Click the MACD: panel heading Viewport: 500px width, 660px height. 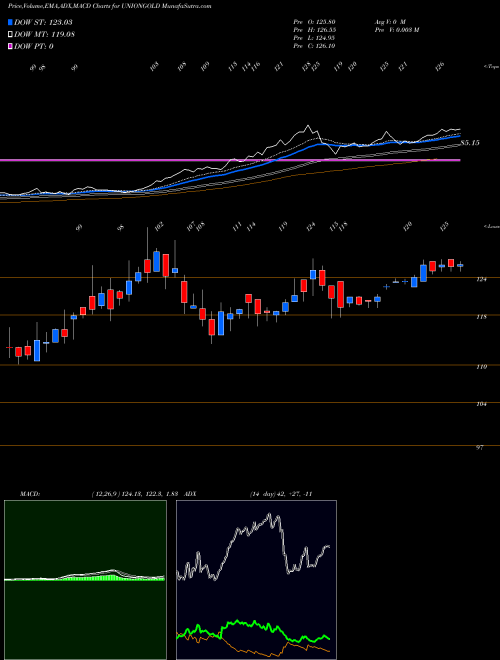[29, 494]
